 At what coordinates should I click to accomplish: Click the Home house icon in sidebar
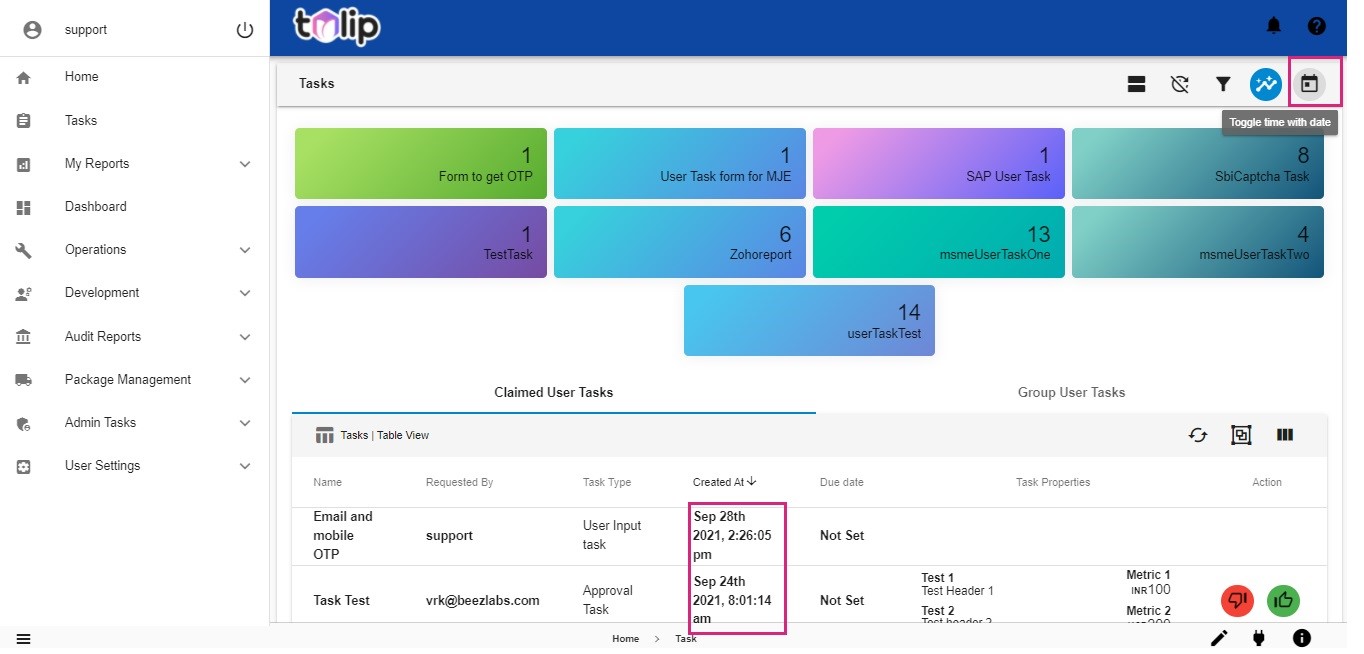click(x=24, y=77)
